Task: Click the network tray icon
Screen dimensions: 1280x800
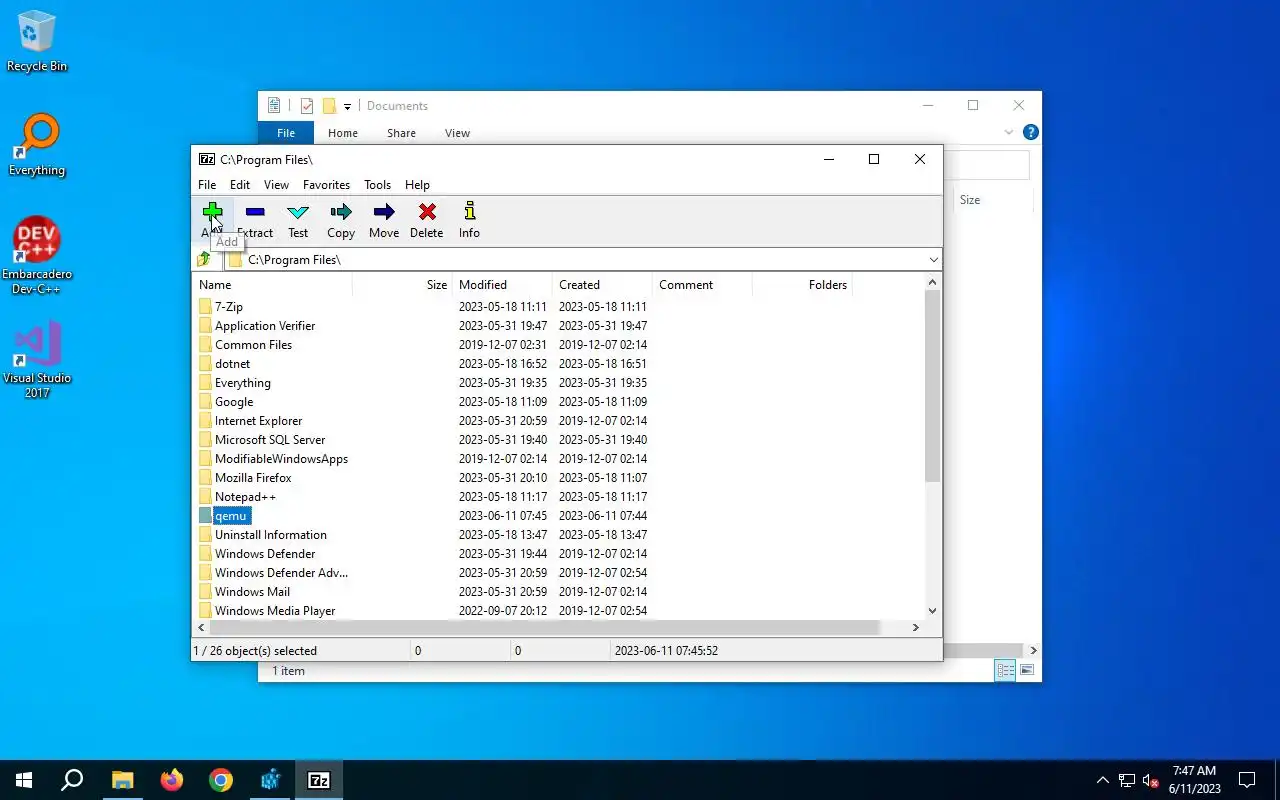Action: pos(1126,780)
